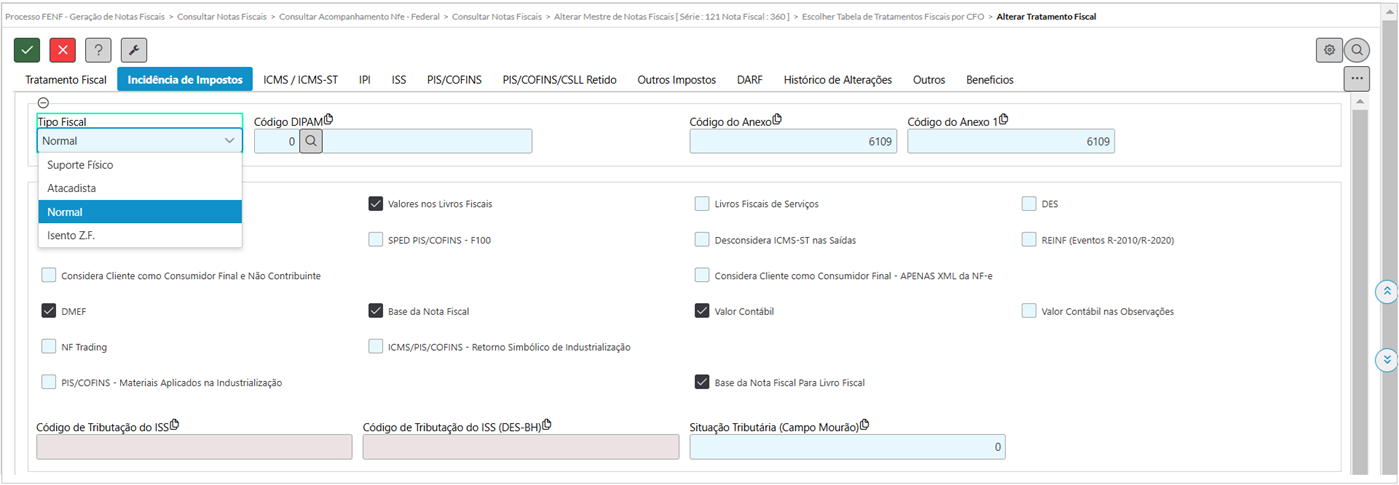Viewport: 1399px width, 485px height.
Task: Click the wrench tools icon
Action: coord(134,50)
